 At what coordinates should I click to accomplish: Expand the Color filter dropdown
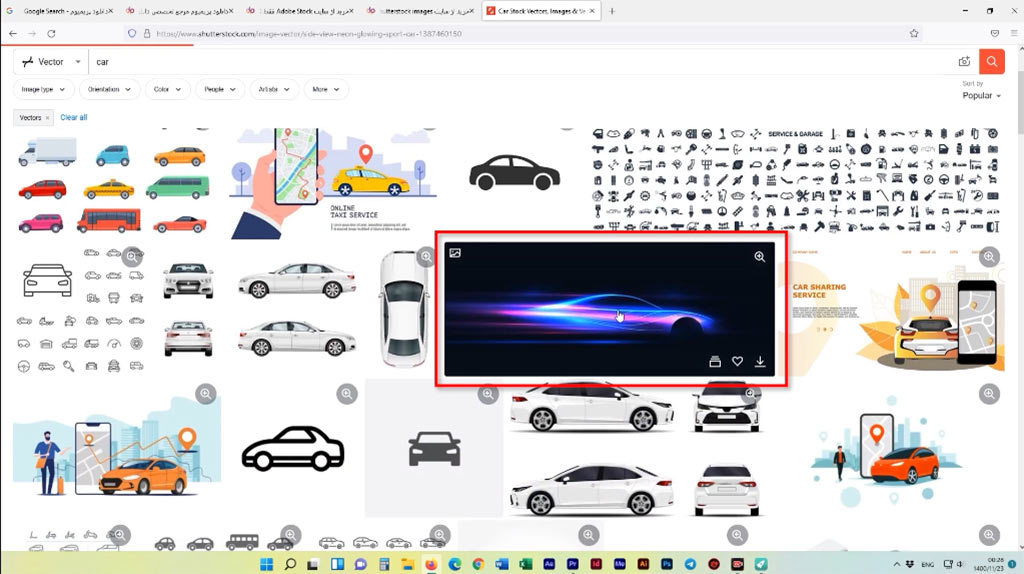pyautogui.click(x=167, y=89)
